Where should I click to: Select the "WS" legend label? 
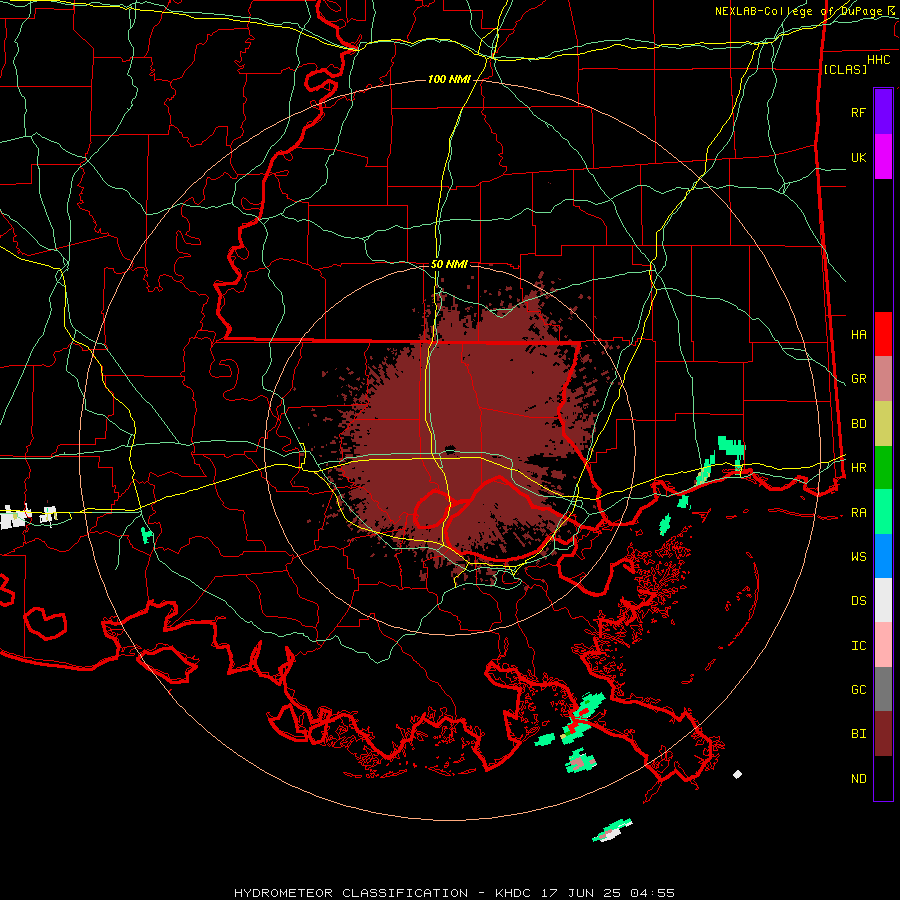[x=858, y=557]
